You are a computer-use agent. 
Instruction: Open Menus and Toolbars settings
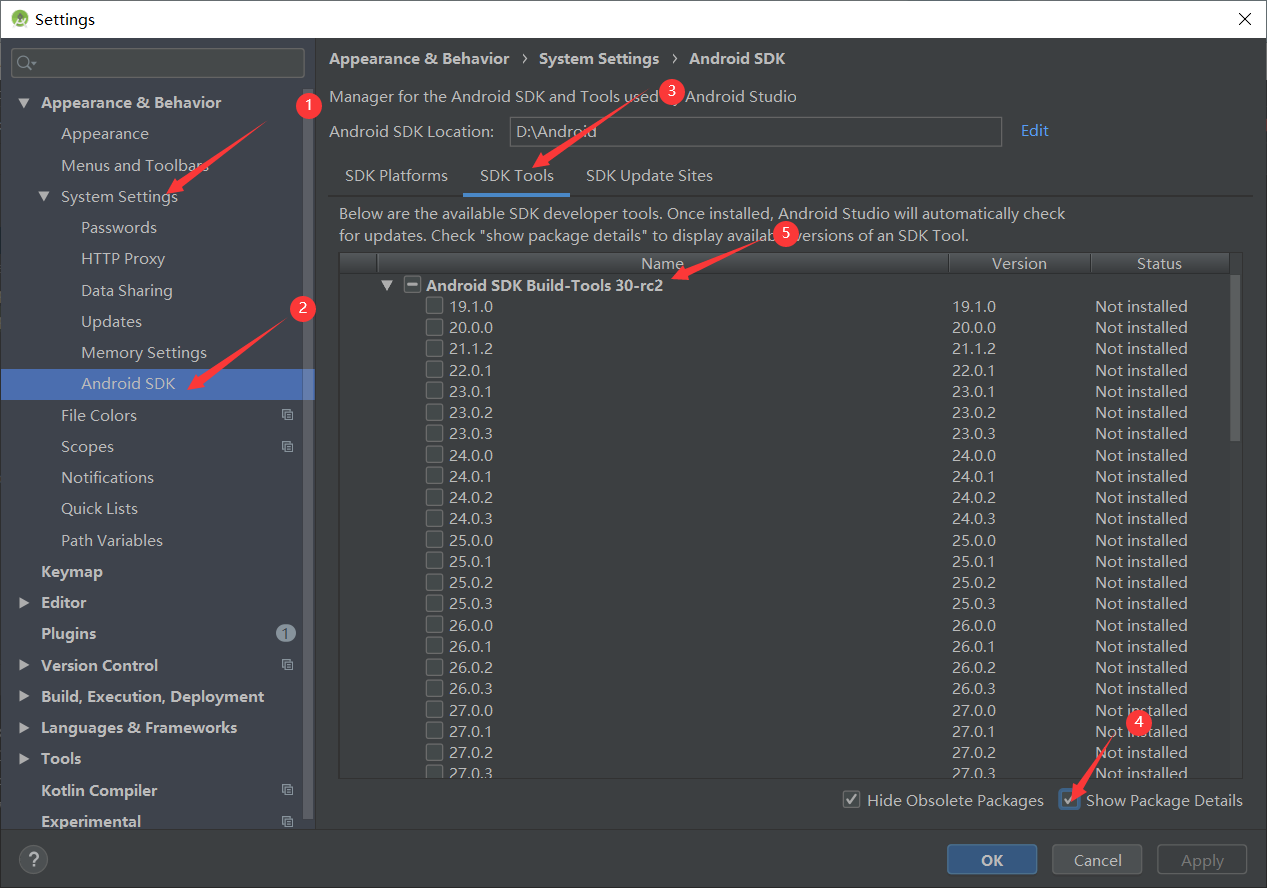135,165
